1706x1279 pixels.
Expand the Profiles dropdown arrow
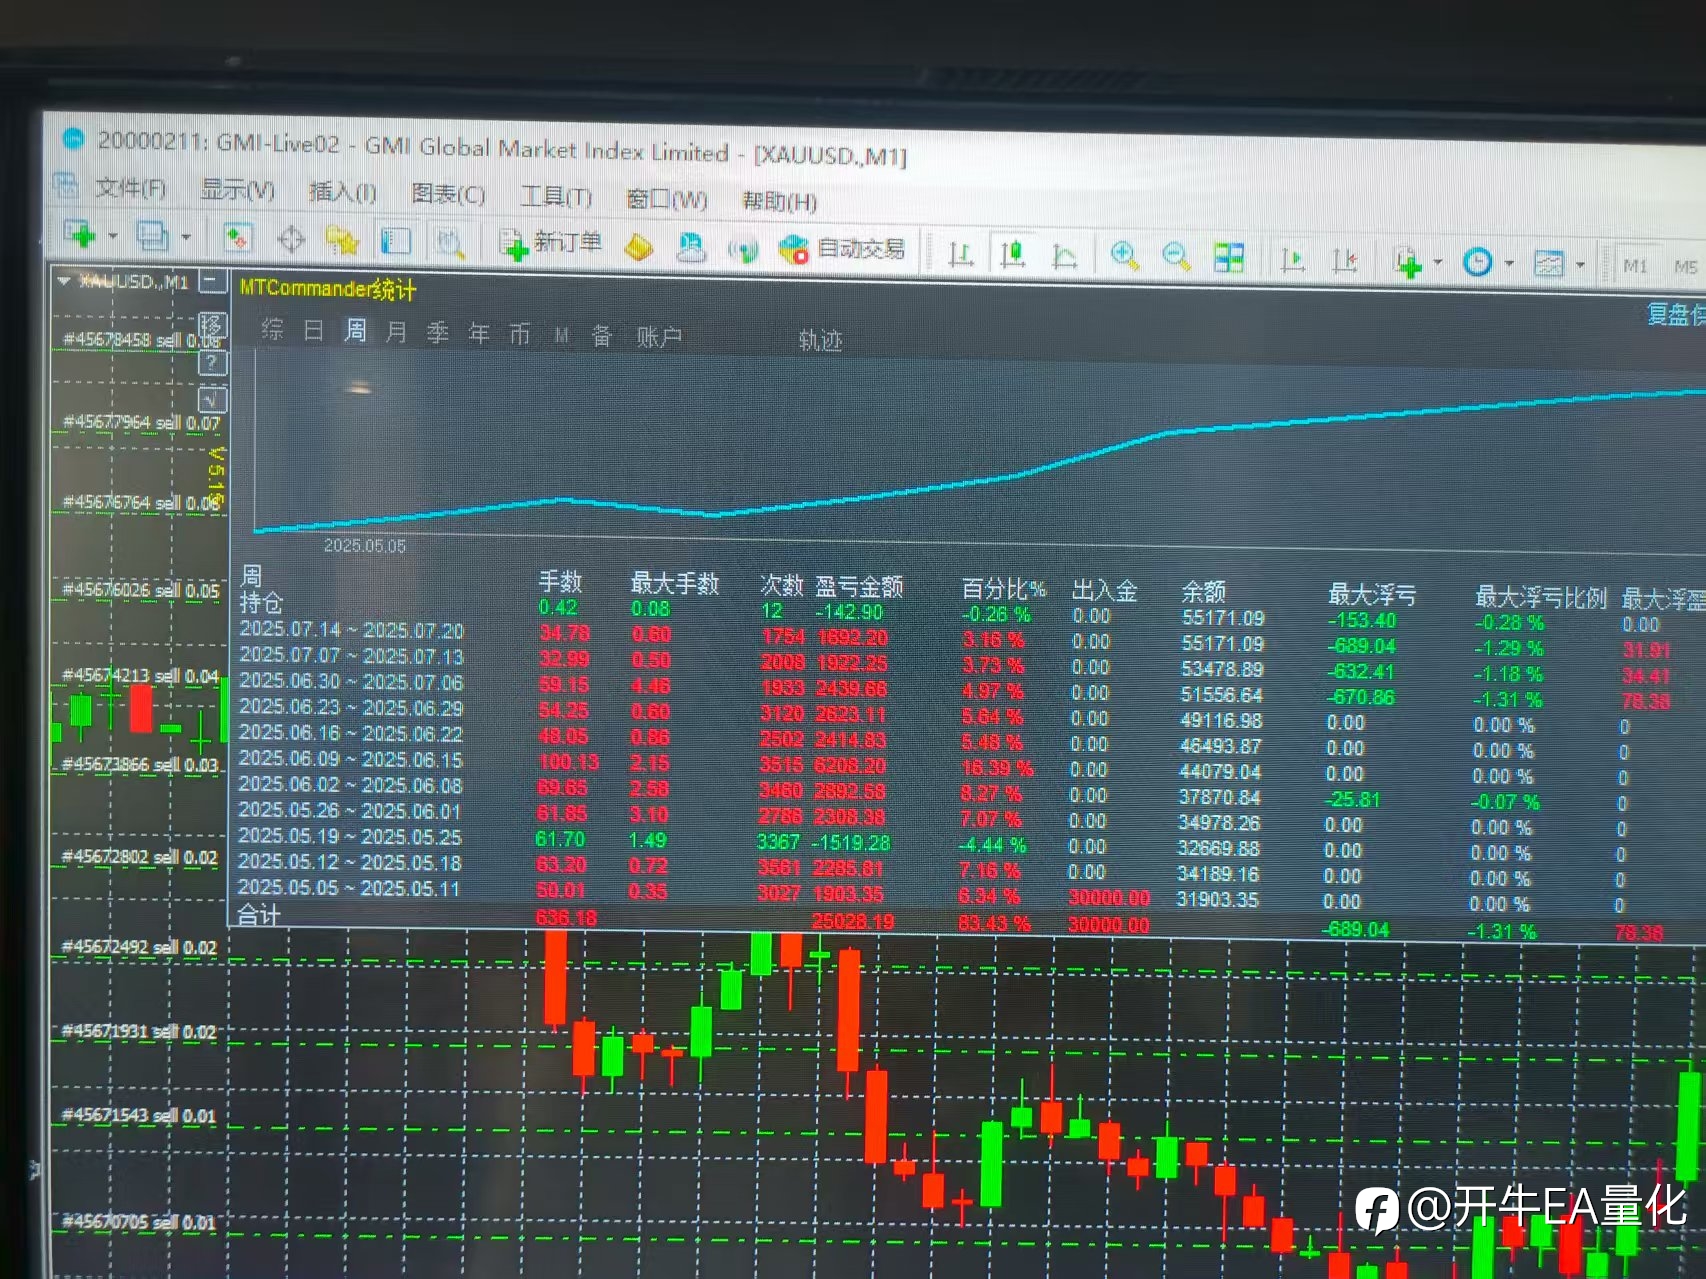click(x=186, y=237)
